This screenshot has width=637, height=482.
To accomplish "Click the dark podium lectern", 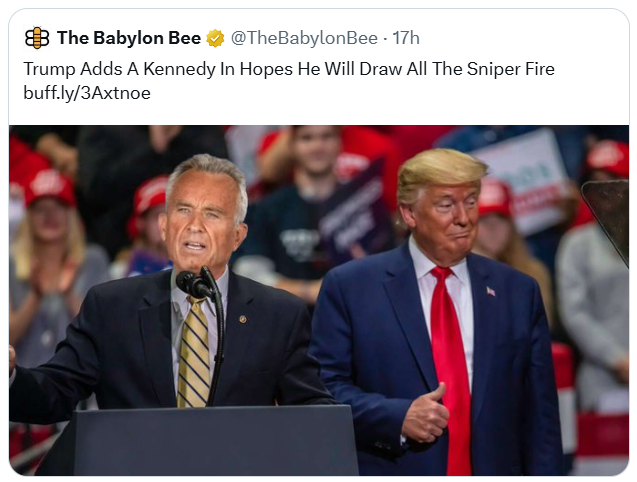I will (215, 440).
